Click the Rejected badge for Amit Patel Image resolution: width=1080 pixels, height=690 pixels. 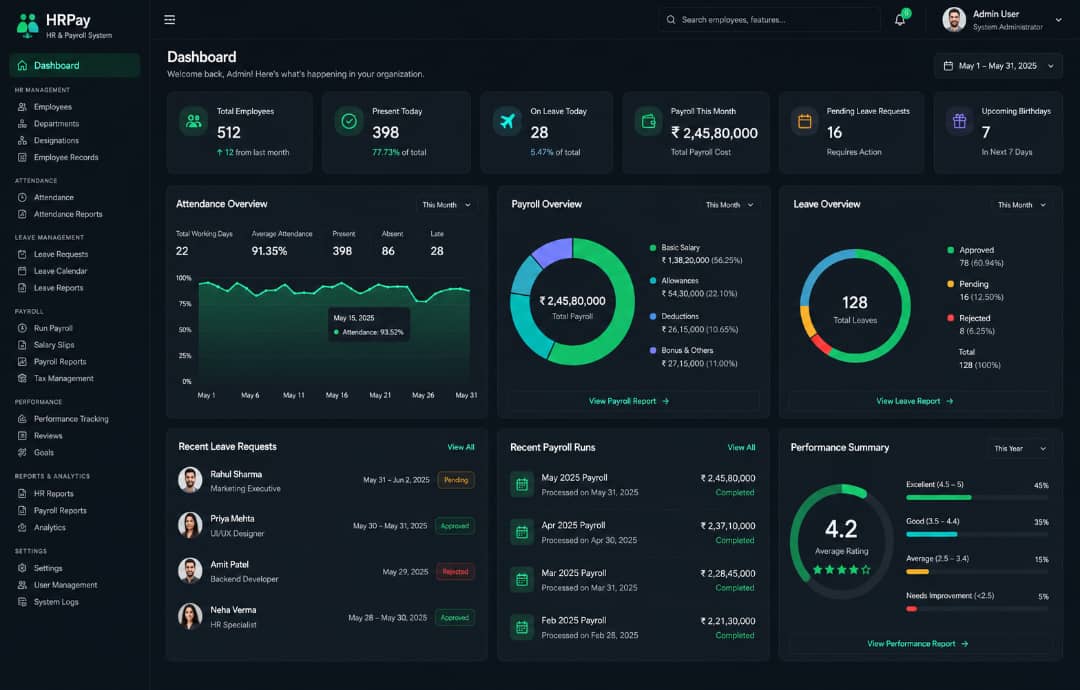455,572
